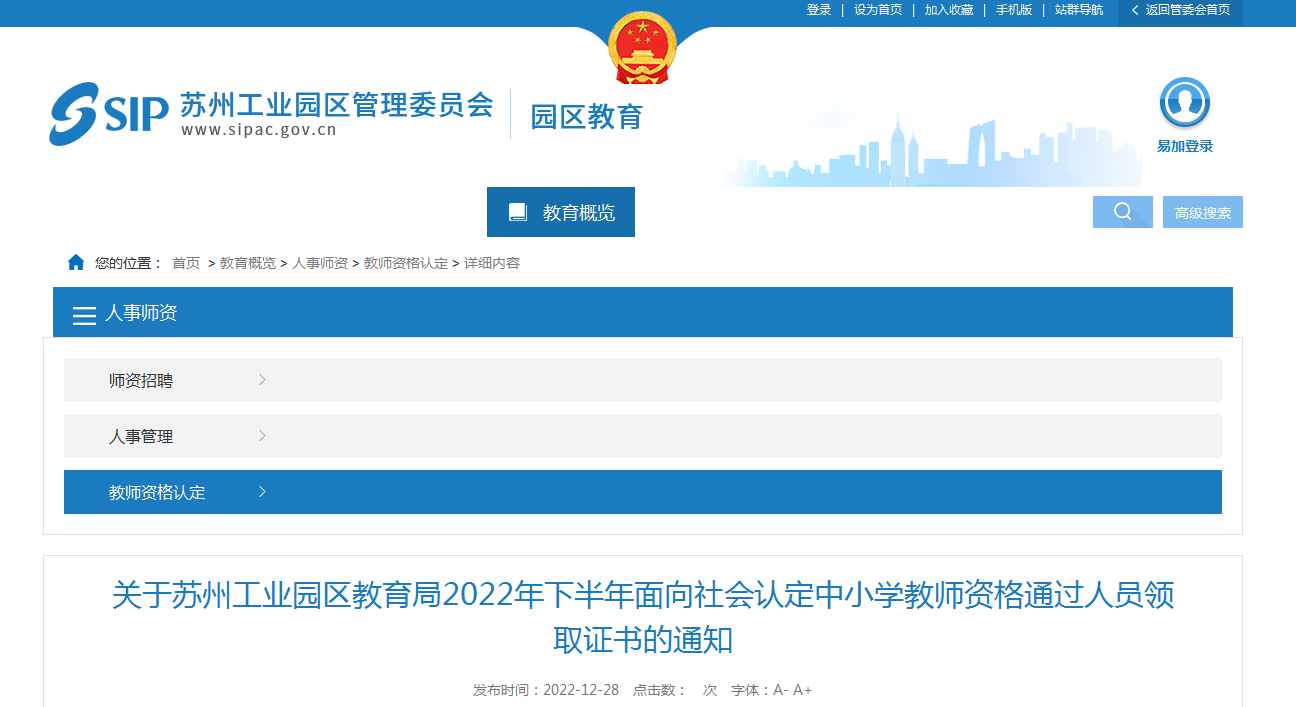Go to 教师资格认定 in the breadcrumb
Viewport: 1296px width, 707px height.
pos(406,263)
